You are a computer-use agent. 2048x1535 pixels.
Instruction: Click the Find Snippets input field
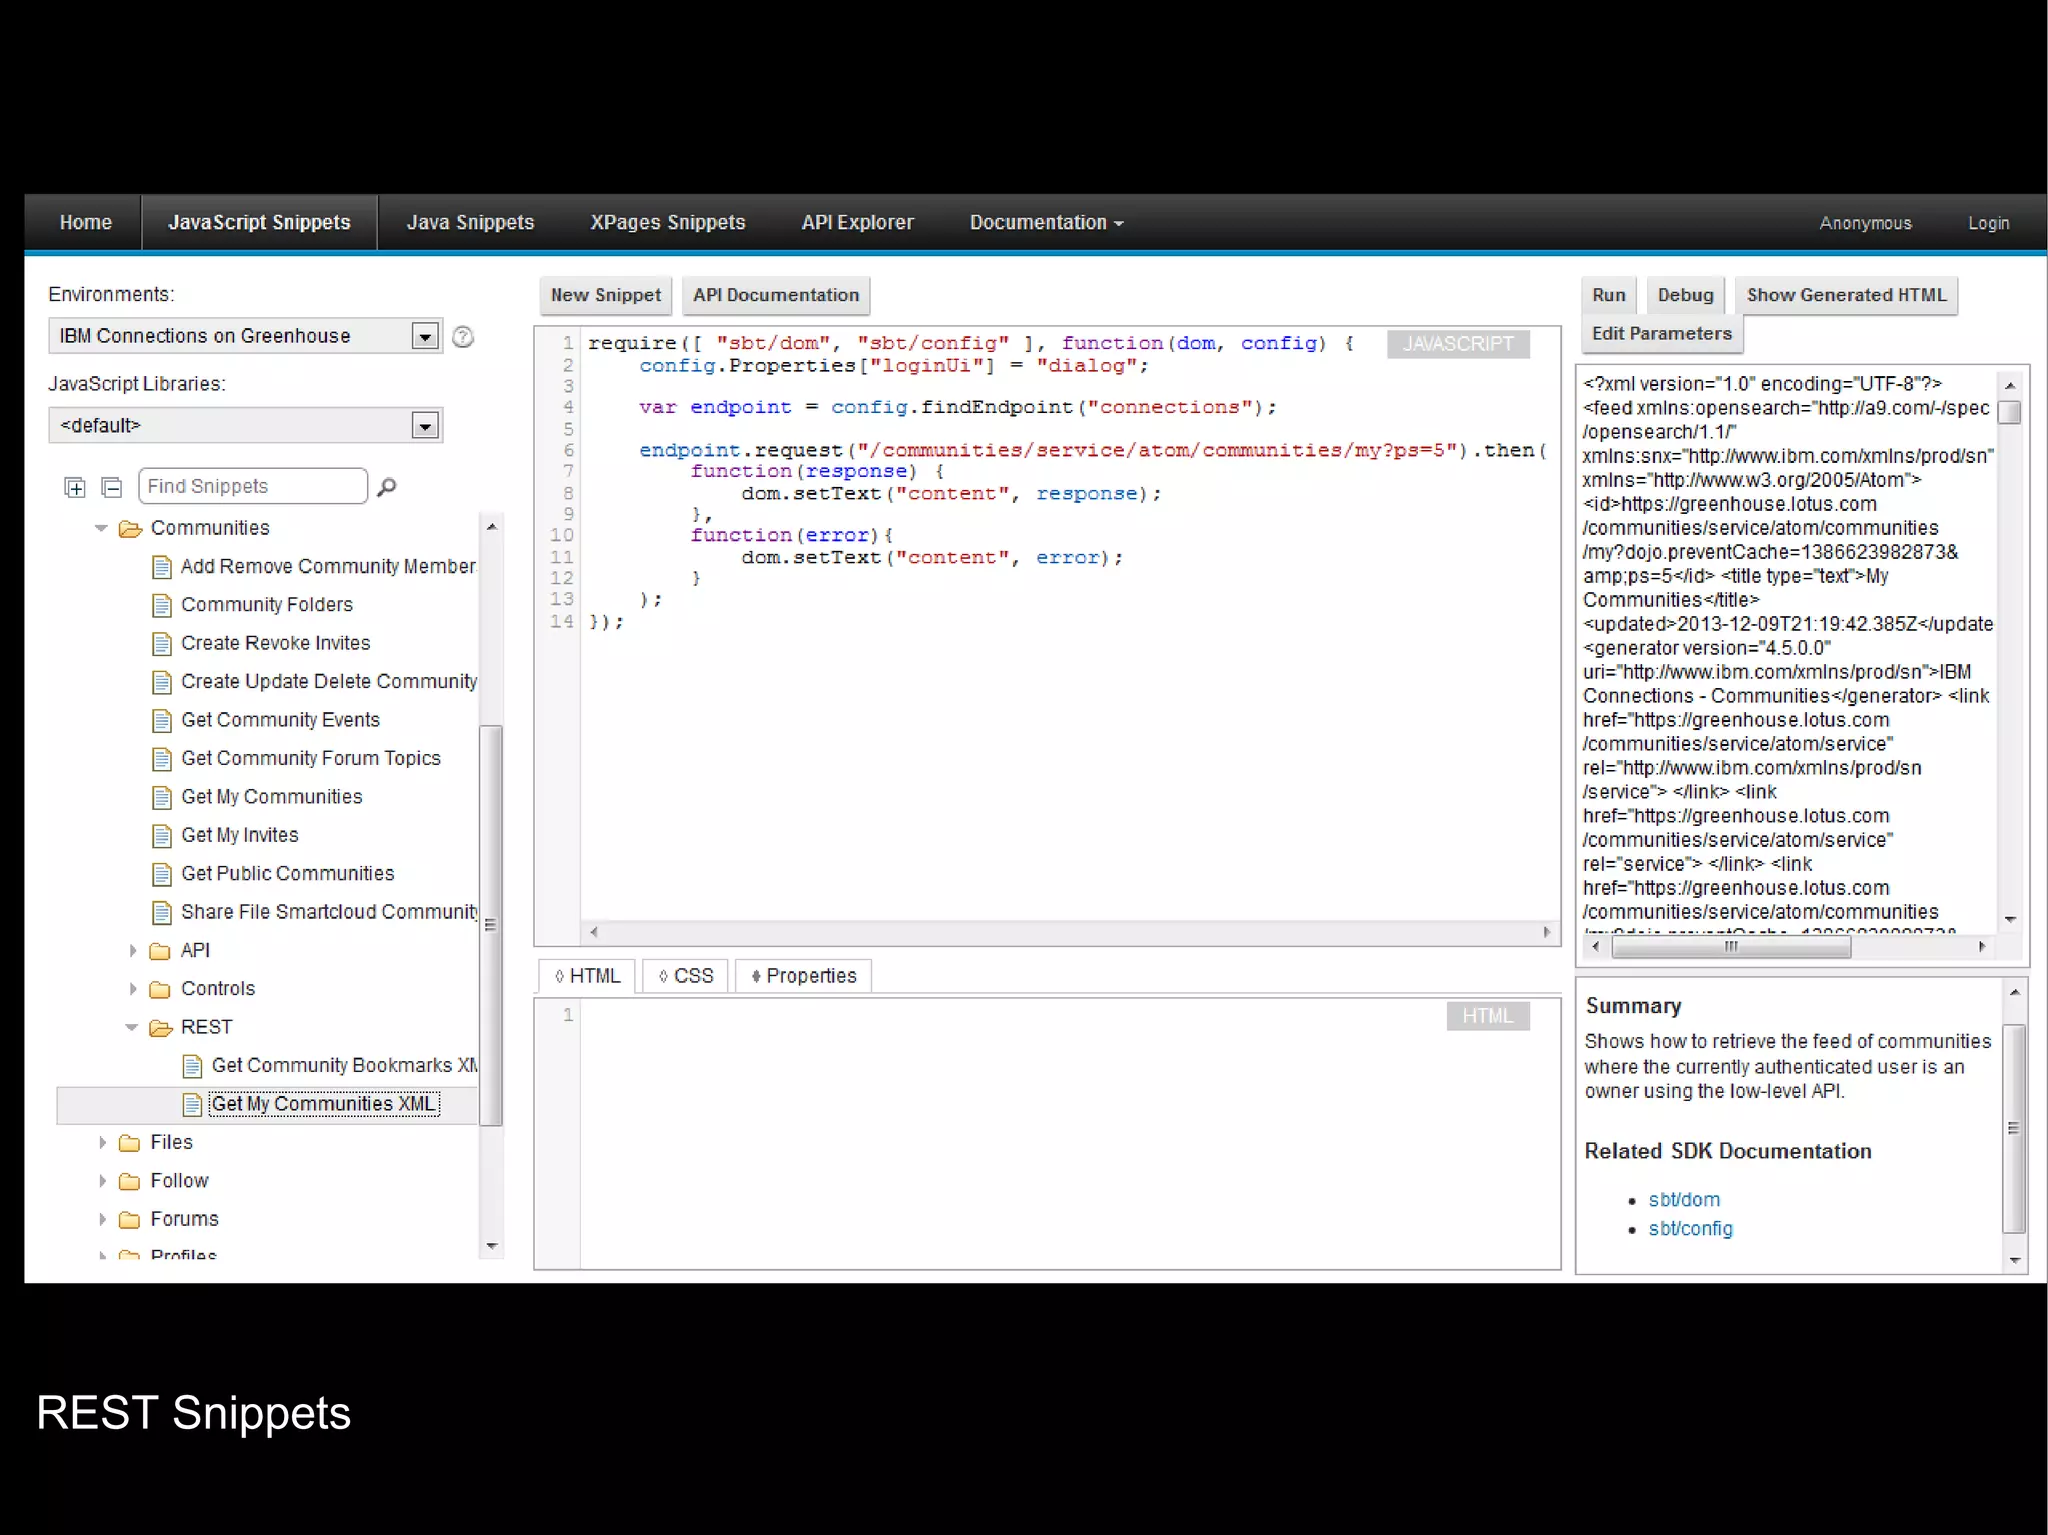tap(253, 487)
